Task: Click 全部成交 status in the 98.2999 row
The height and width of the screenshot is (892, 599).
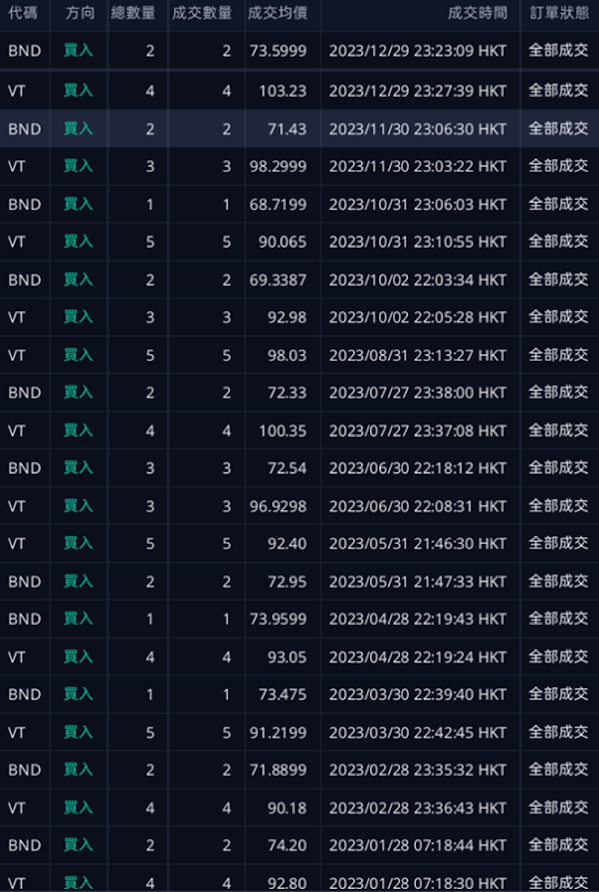Action: point(559,166)
